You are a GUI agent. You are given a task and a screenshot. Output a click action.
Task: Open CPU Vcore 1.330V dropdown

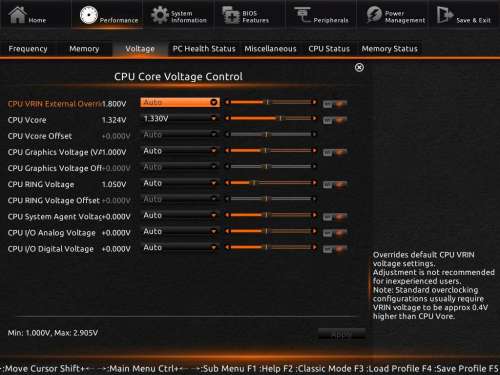[x=180, y=118]
